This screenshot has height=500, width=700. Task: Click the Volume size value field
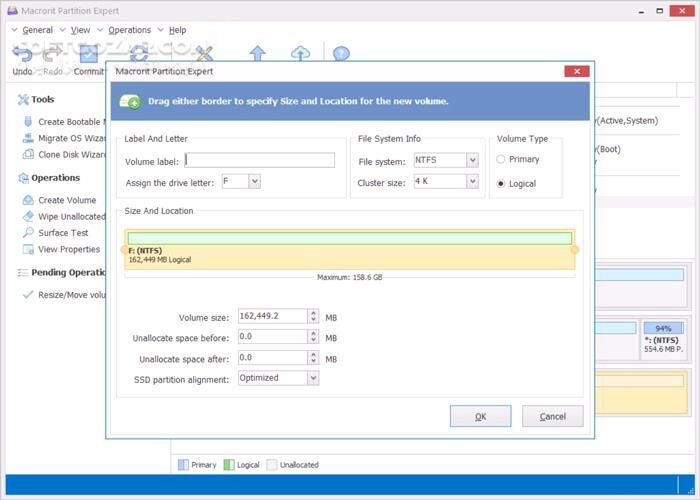(273, 316)
